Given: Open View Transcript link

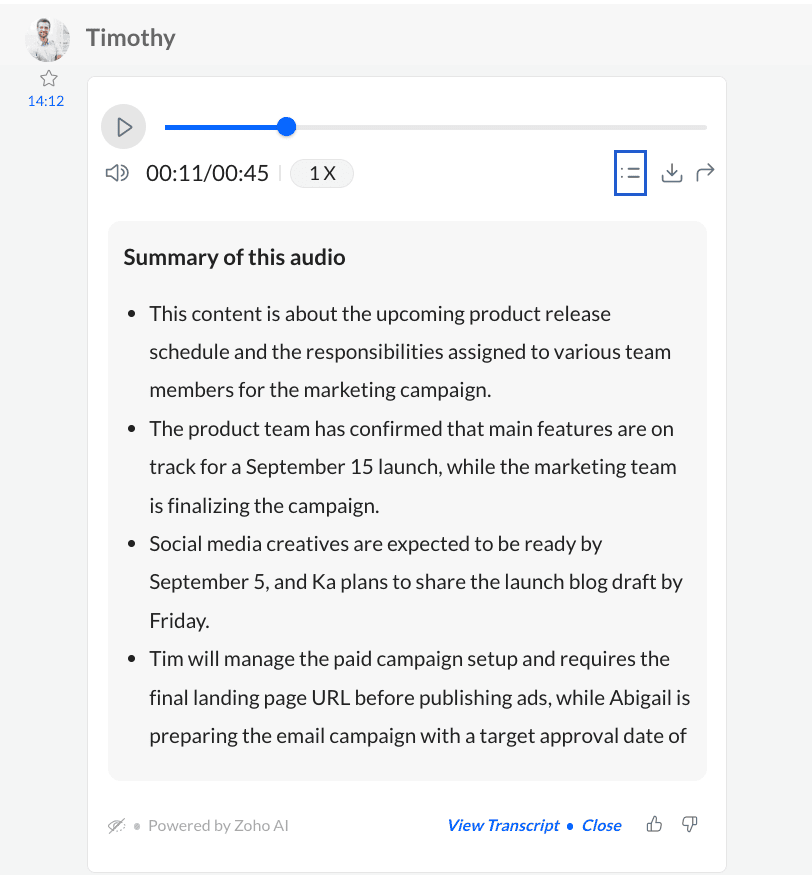Looking at the screenshot, I should click(503, 825).
